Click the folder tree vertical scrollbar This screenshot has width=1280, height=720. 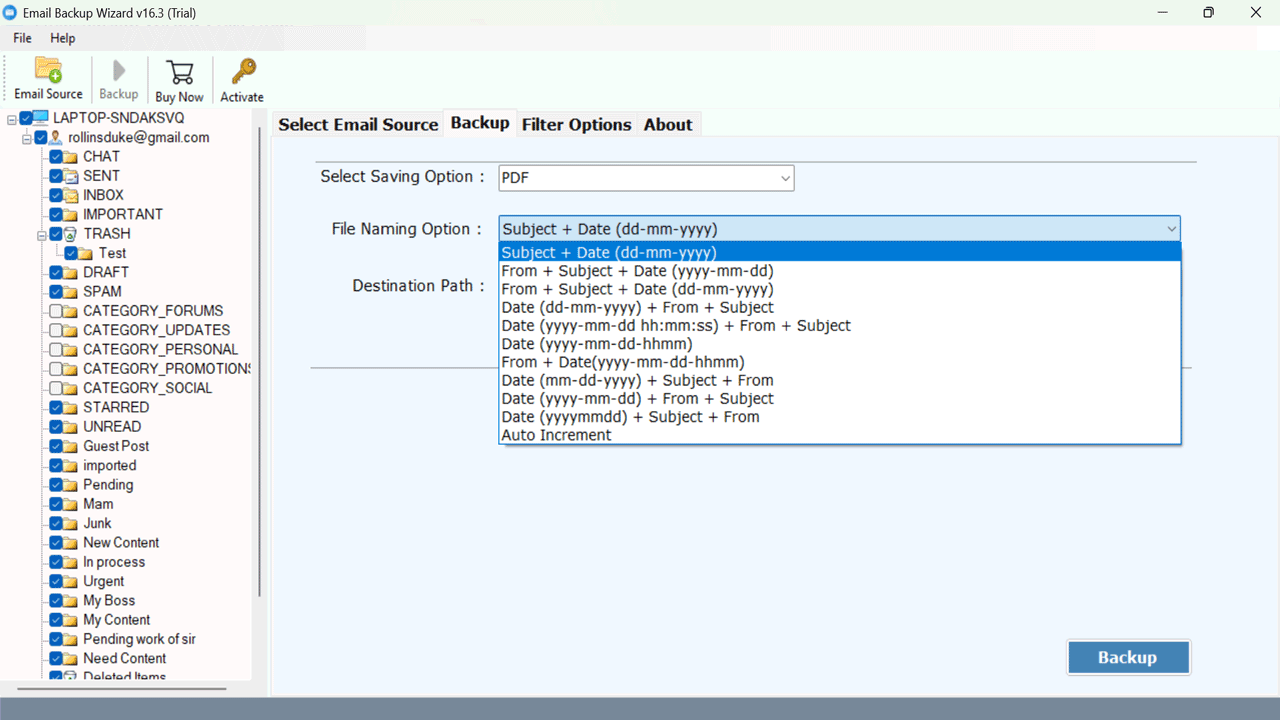click(260, 360)
